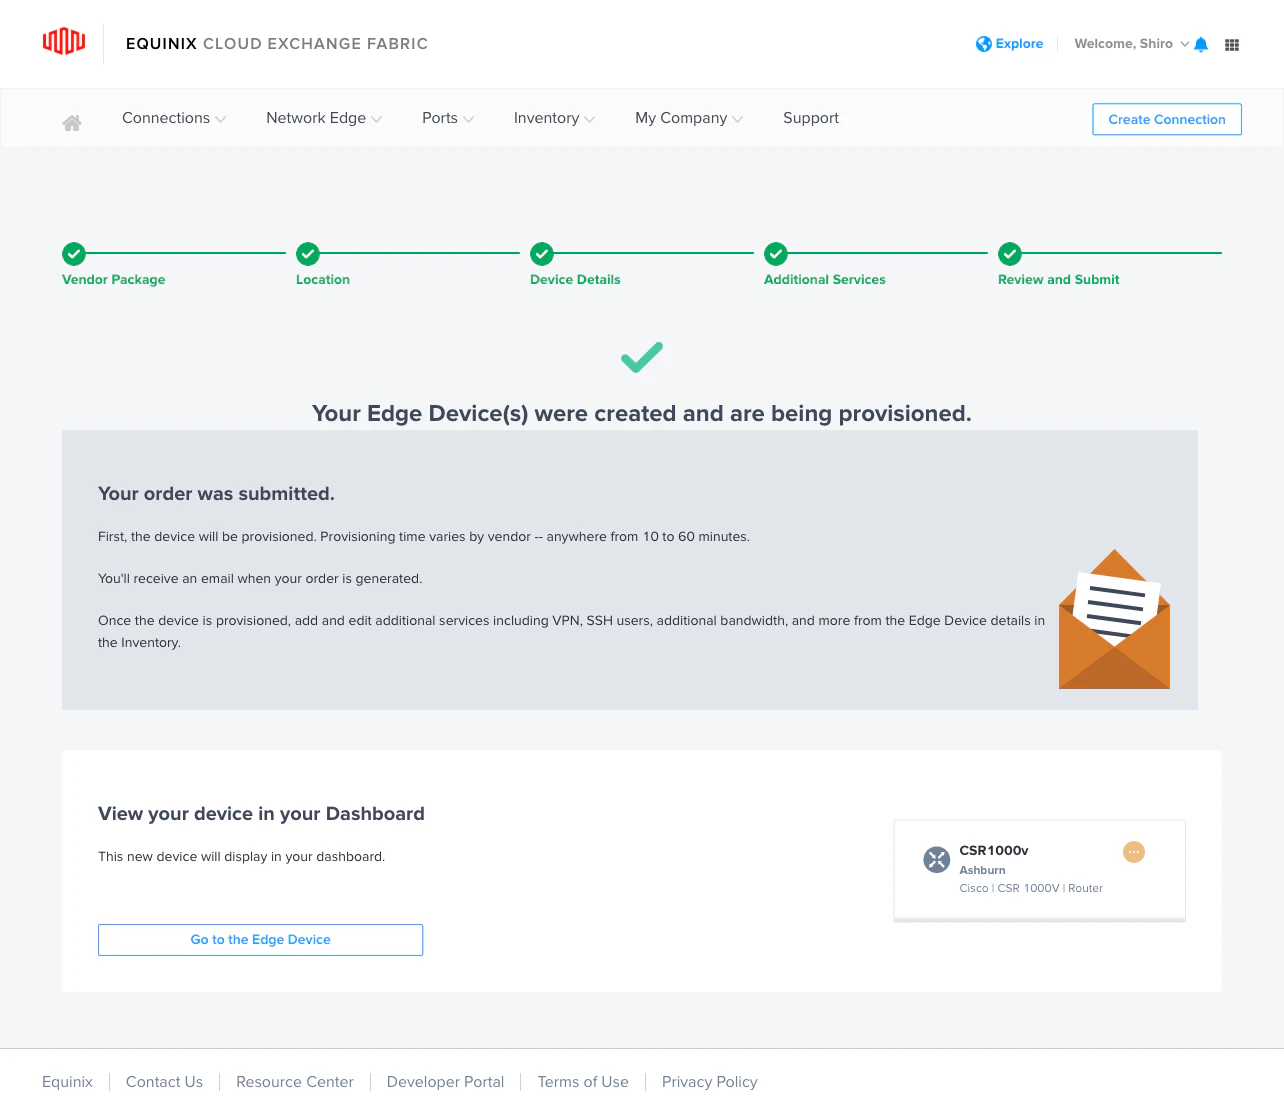Click the Device Details step checkmark
Screen dimensions: 1284x1115
tap(542, 254)
